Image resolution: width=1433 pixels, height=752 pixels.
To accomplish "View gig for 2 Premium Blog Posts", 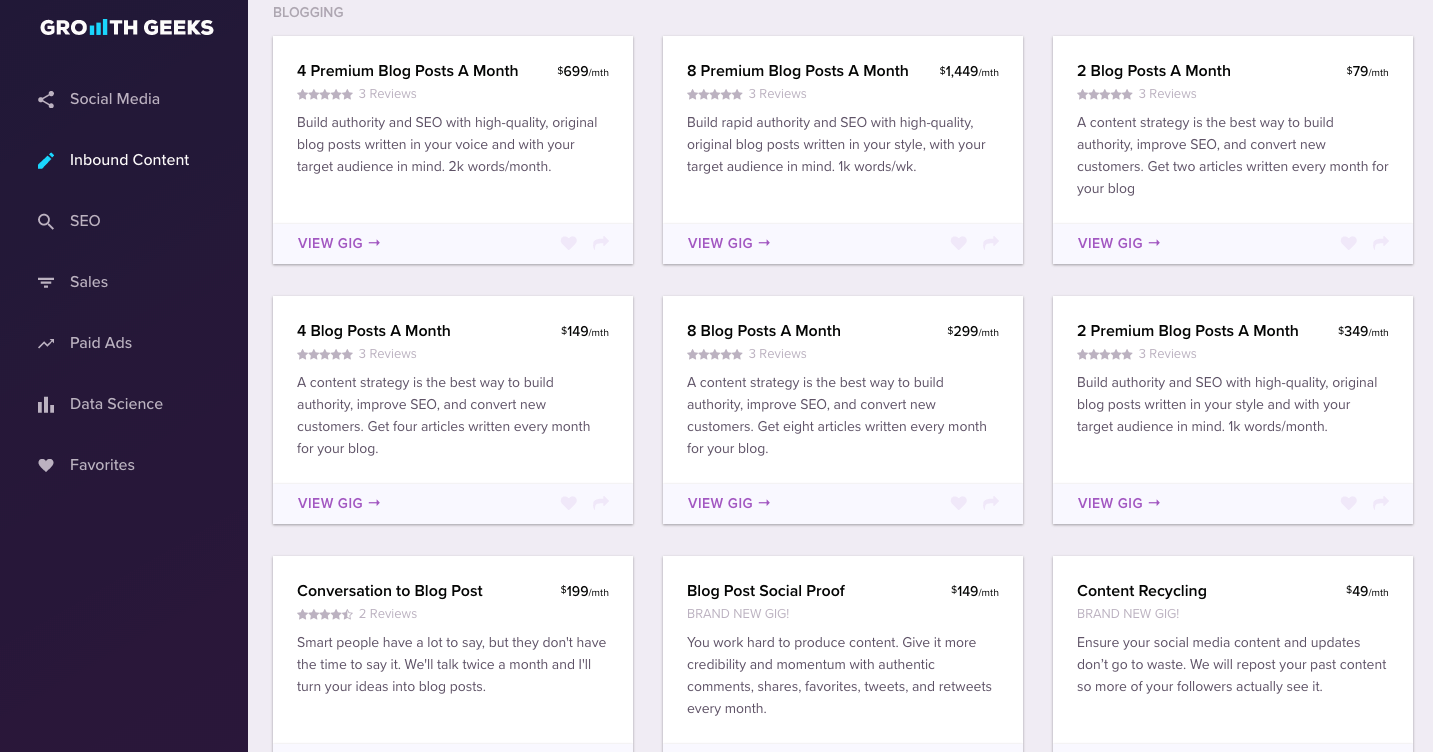I will 1119,503.
